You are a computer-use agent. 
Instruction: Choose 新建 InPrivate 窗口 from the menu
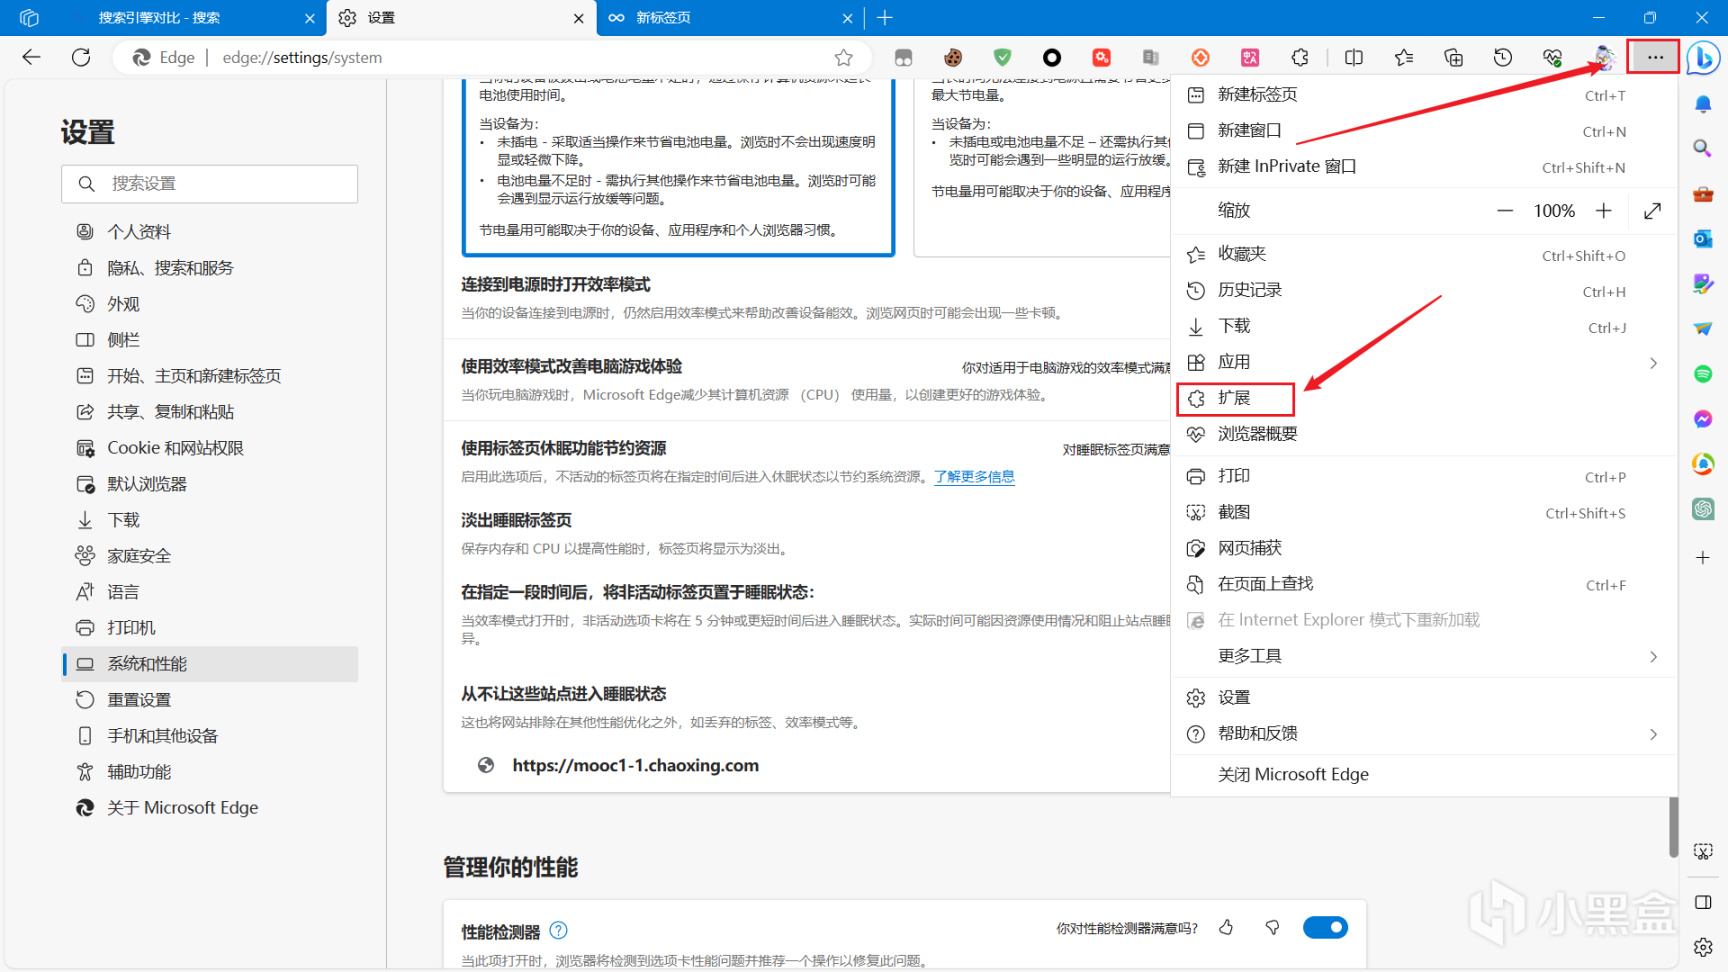pyautogui.click(x=1424, y=167)
